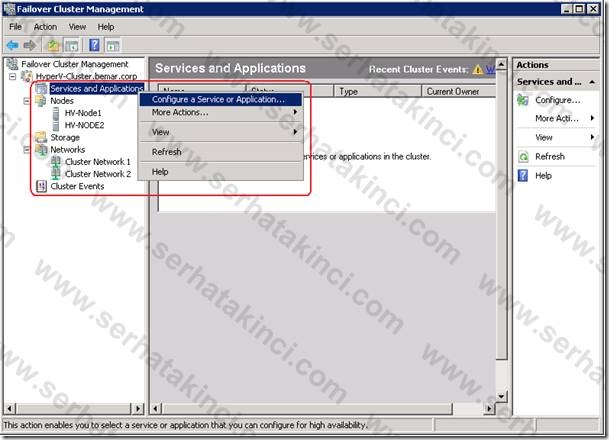Screen dimensions: 609x440
Task: Click the Failover Cluster Management root icon
Action: [x=12, y=64]
